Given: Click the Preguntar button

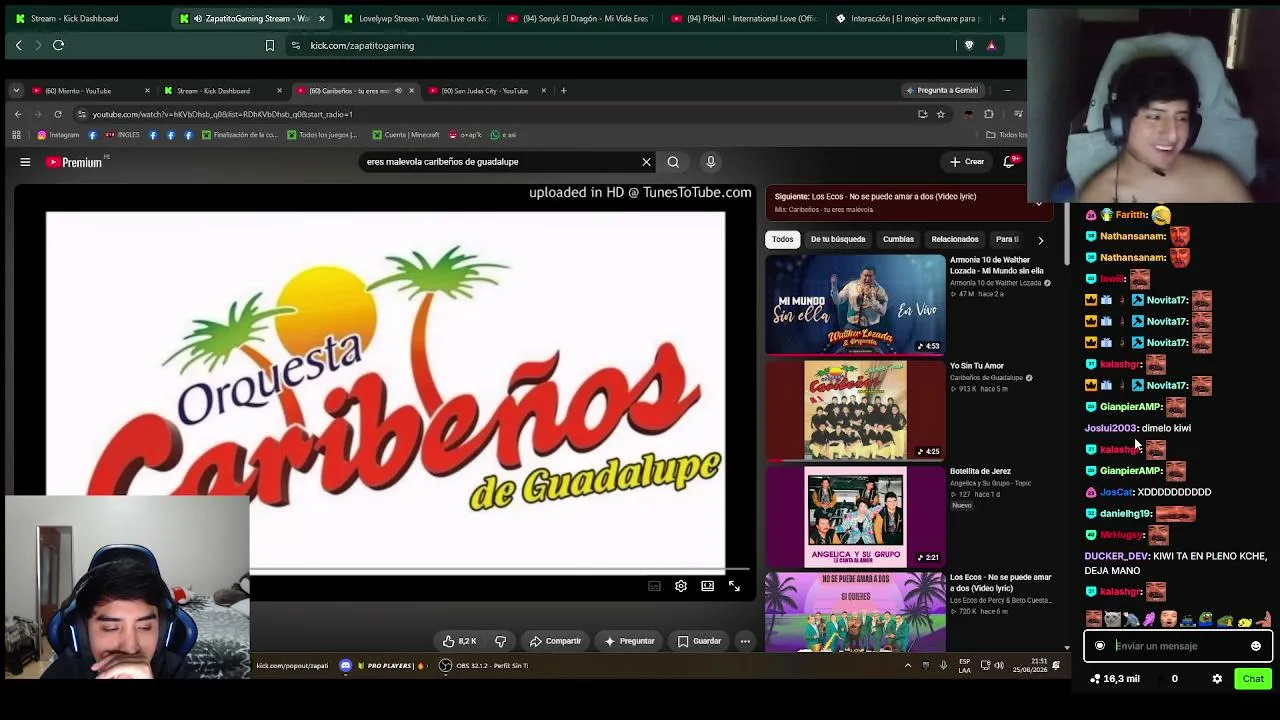Looking at the screenshot, I should tap(628, 641).
